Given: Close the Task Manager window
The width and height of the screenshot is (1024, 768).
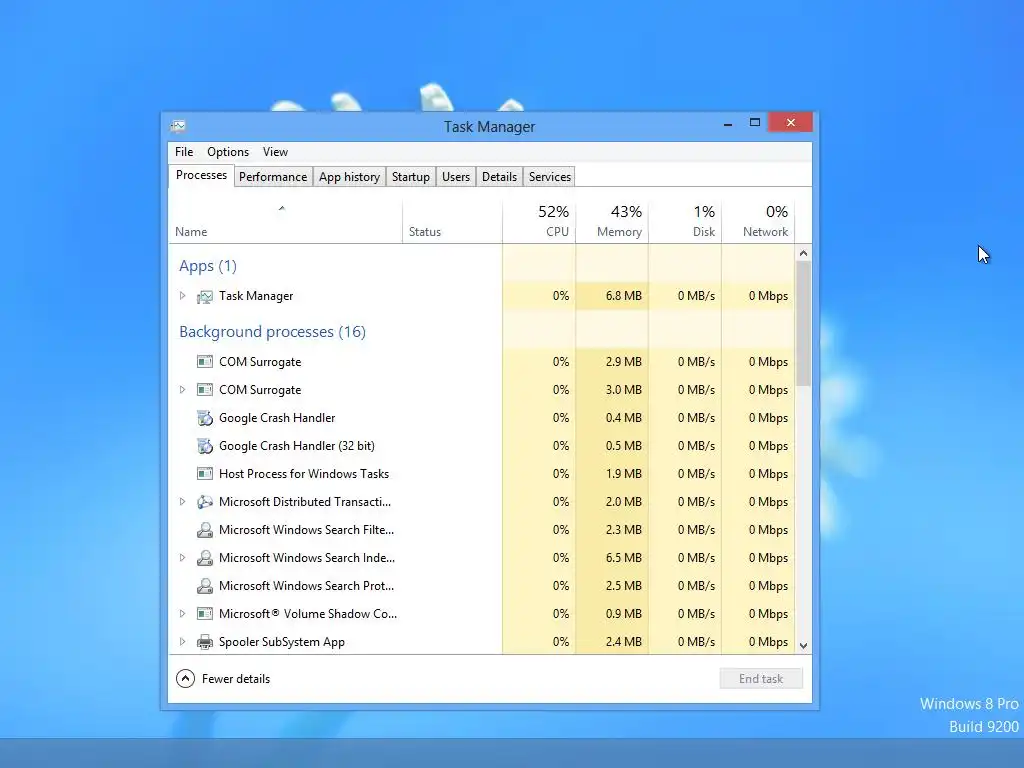Looking at the screenshot, I should point(790,123).
